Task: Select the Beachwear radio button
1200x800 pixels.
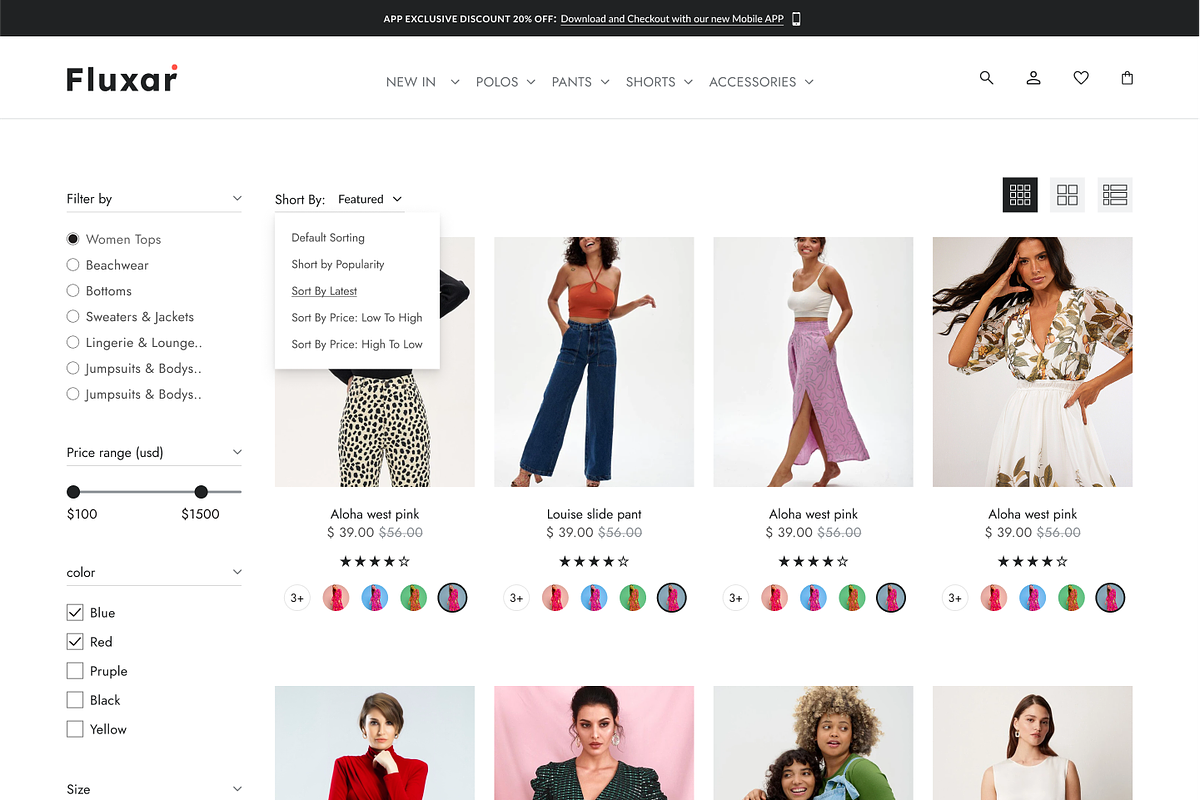Action: click(73, 265)
